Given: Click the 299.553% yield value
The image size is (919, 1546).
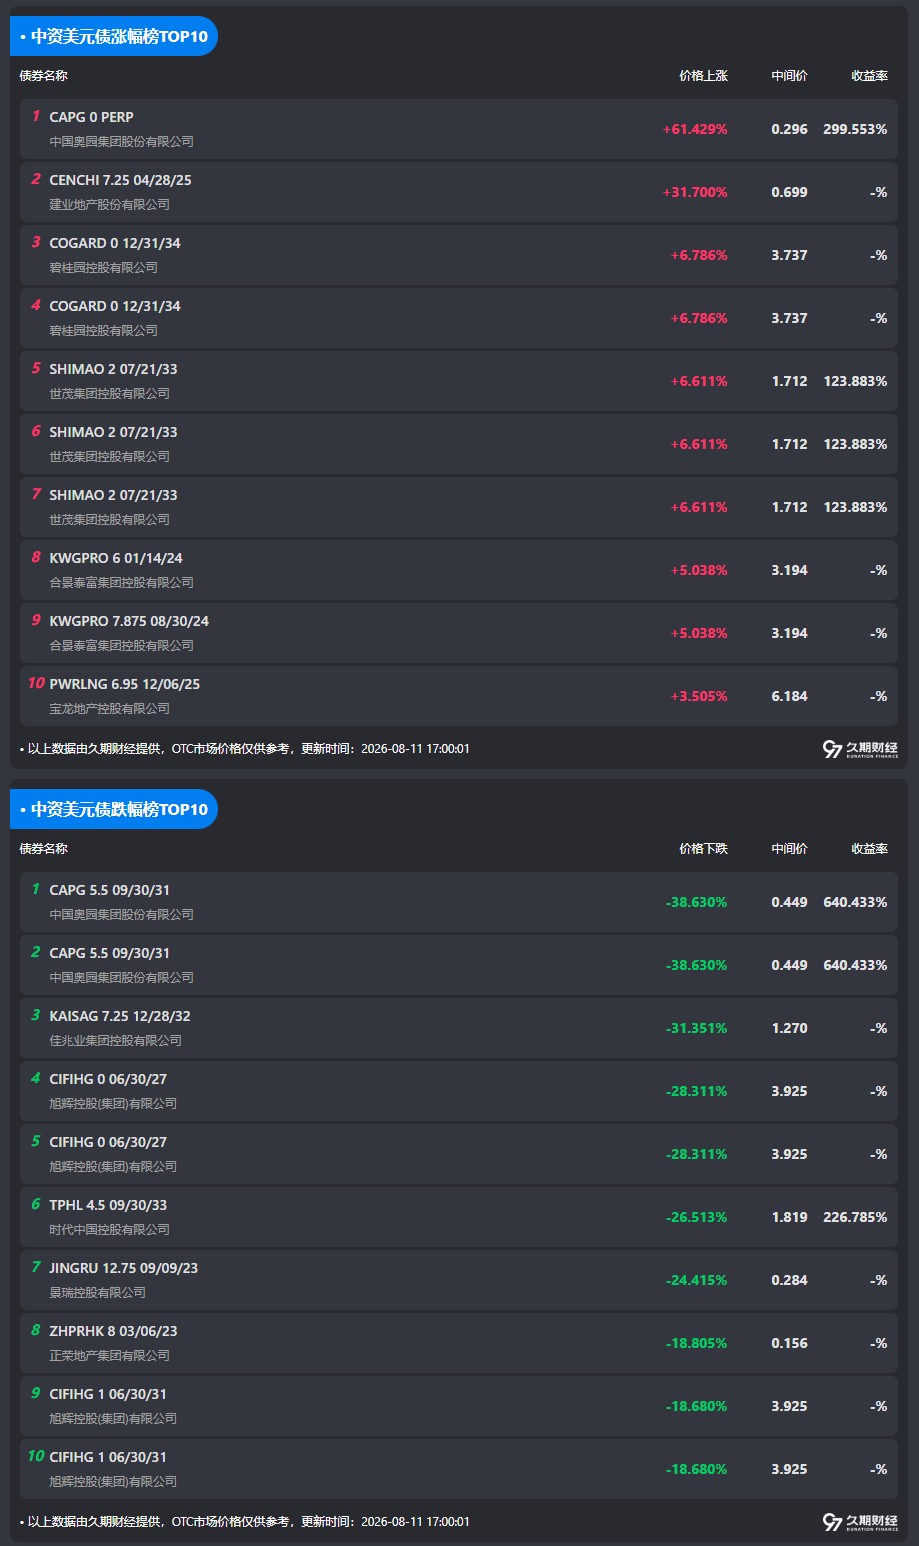Looking at the screenshot, I should [855, 129].
